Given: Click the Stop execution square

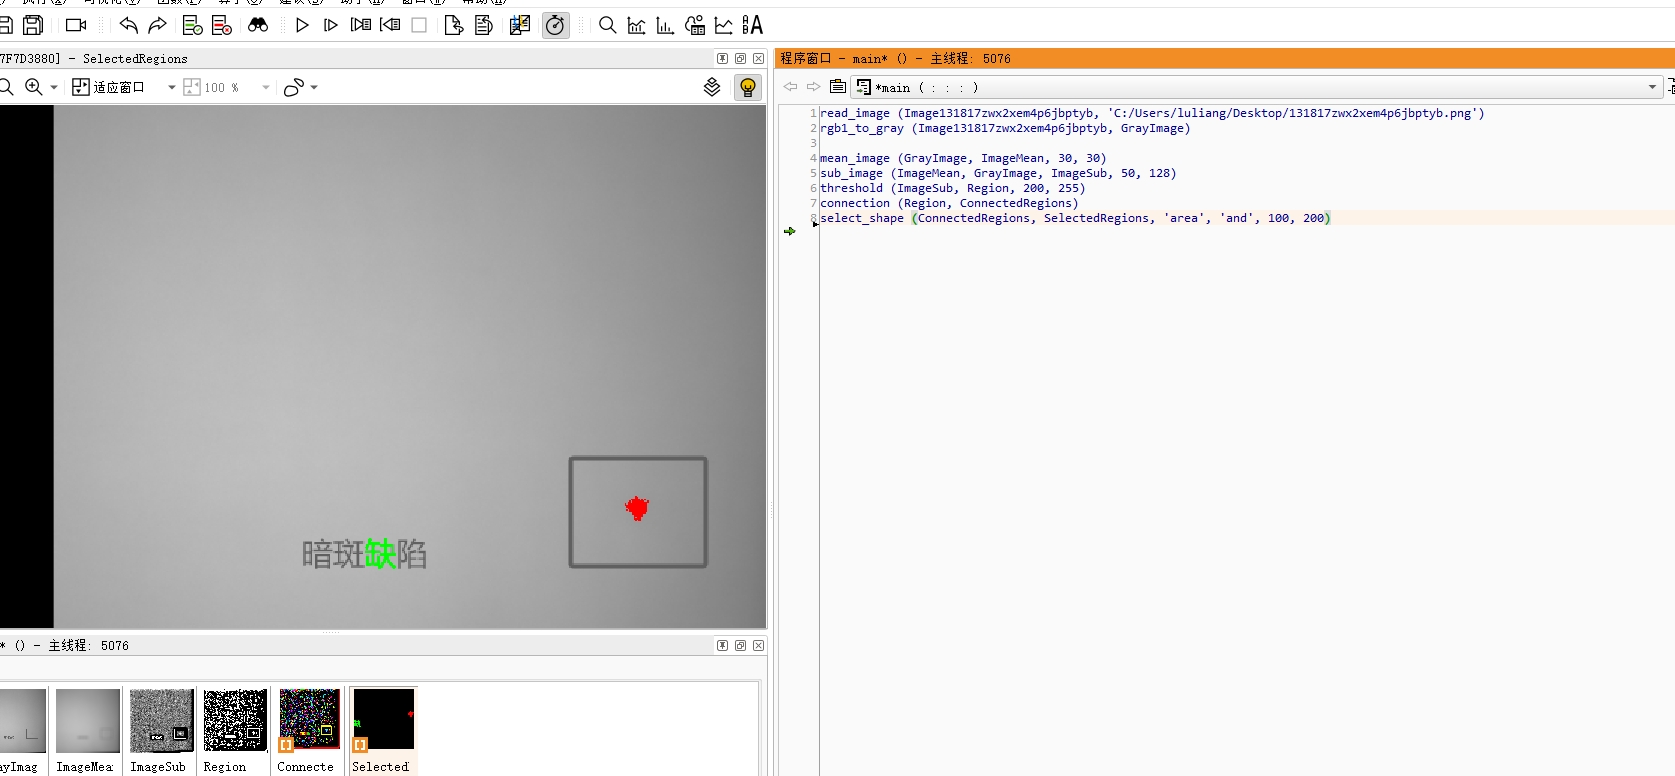Looking at the screenshot, I should coord(419,25).
